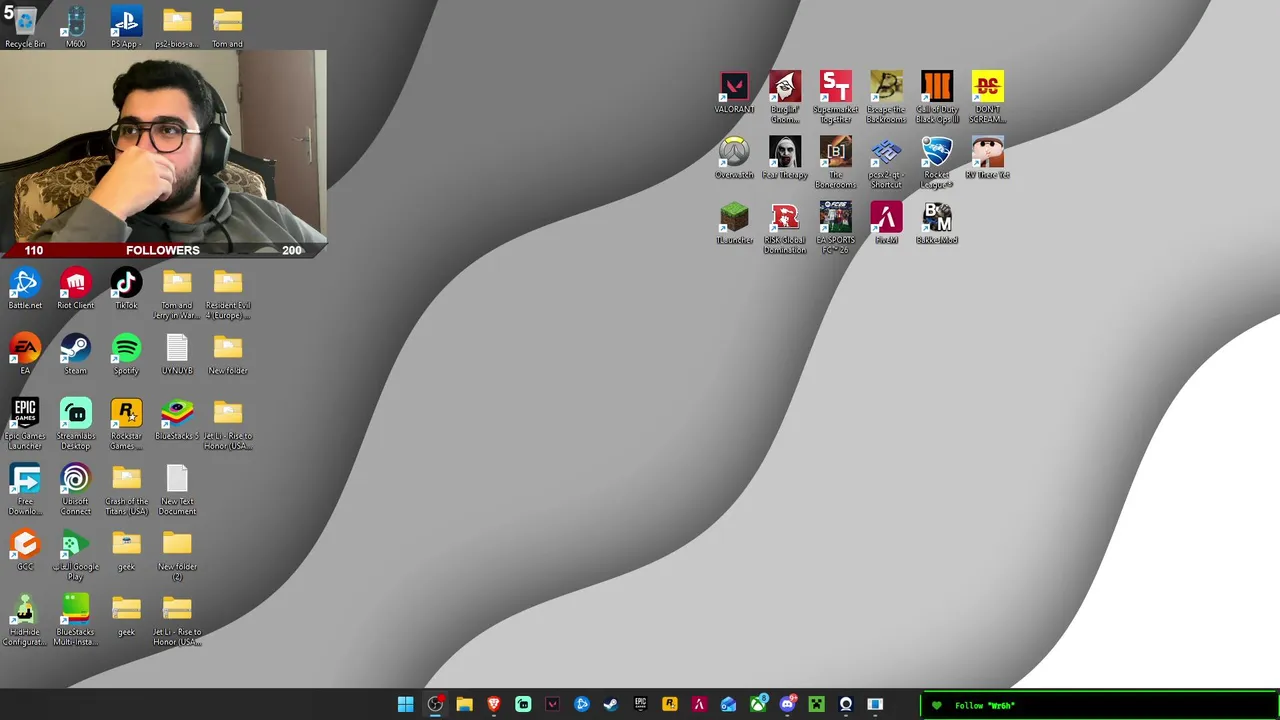
Task: Click the FOLLOWERS goal progress bar
Action: coord(163,250)
